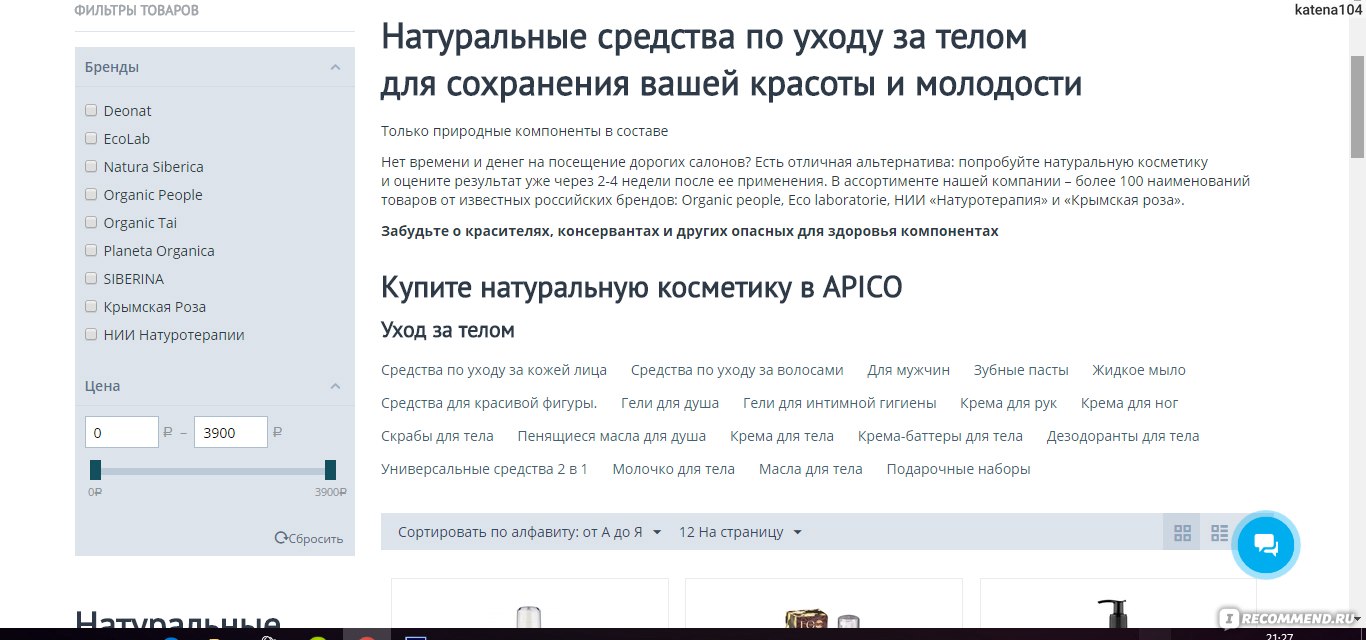This screenshot has width=1366, height=640.
Task: Open the Гели для душа category
Action: (x=670, y=403)
